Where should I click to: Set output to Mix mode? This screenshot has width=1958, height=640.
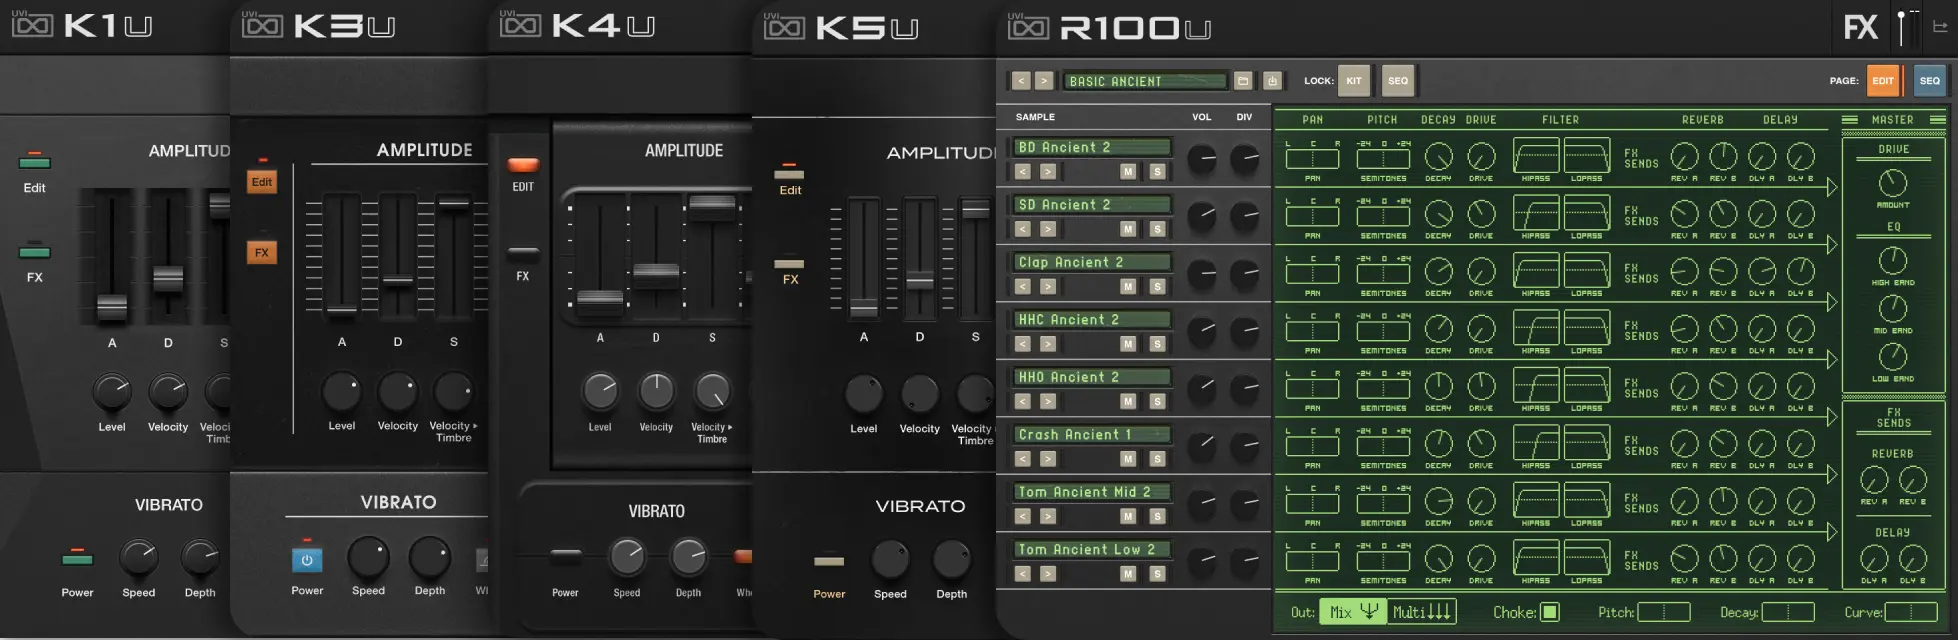(1354, 612)
